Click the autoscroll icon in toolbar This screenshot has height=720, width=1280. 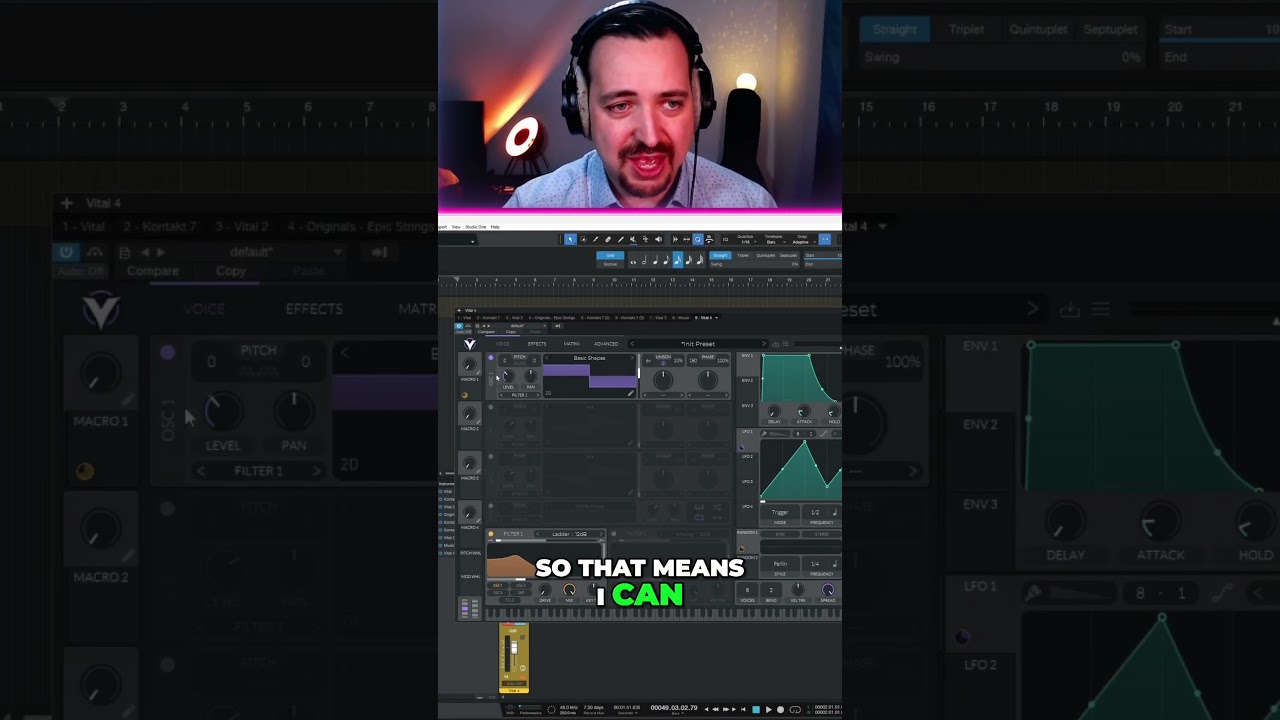675,239
